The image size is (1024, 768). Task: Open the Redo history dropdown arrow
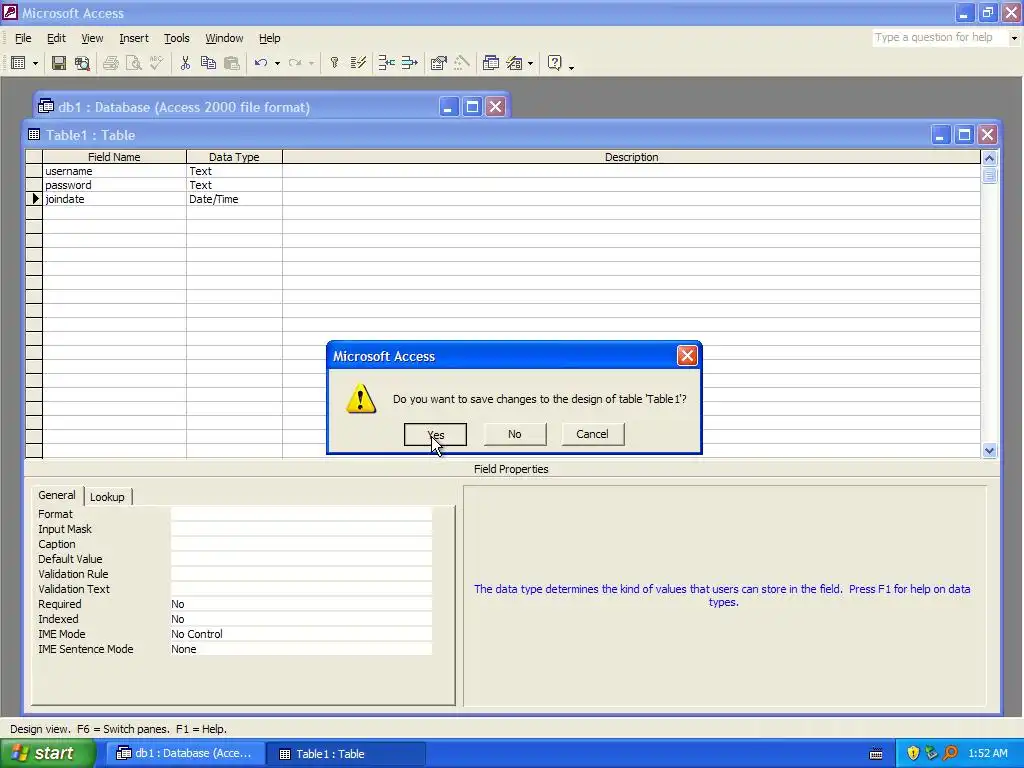click(x=312, y=63)
